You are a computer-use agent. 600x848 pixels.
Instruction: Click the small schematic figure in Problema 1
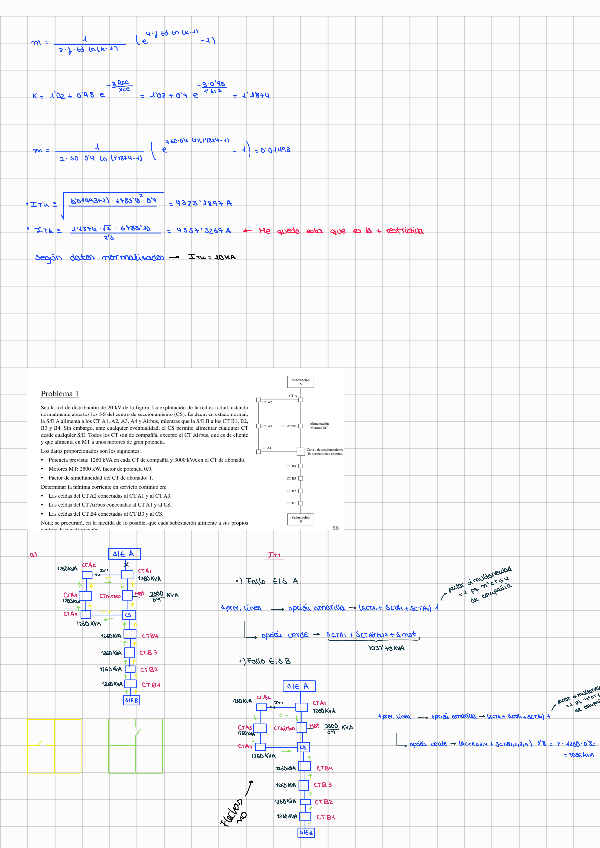(295, 448)
